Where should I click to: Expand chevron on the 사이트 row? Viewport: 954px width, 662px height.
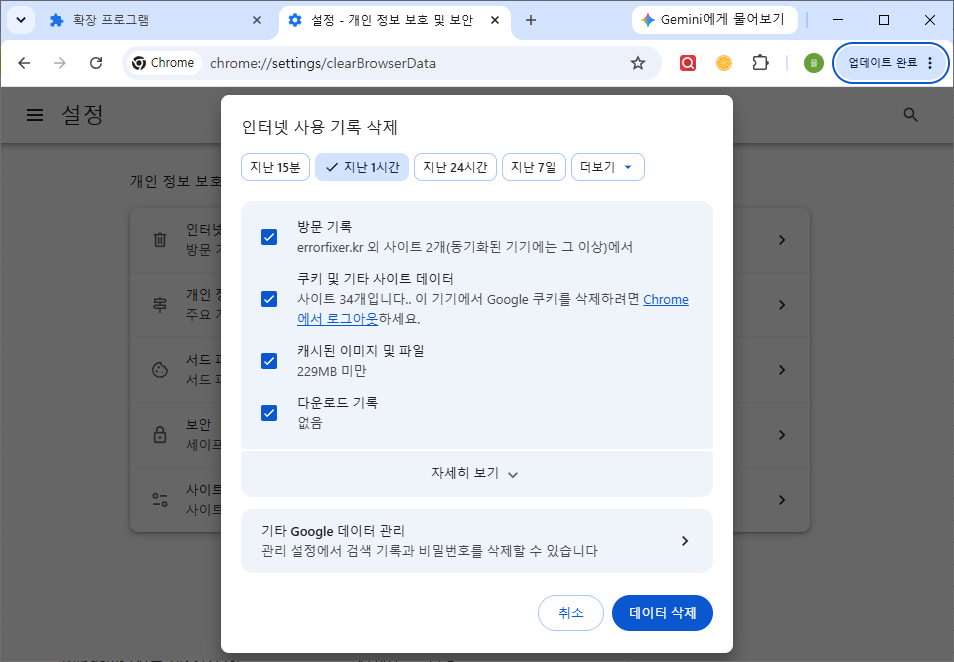coord(782,500)
